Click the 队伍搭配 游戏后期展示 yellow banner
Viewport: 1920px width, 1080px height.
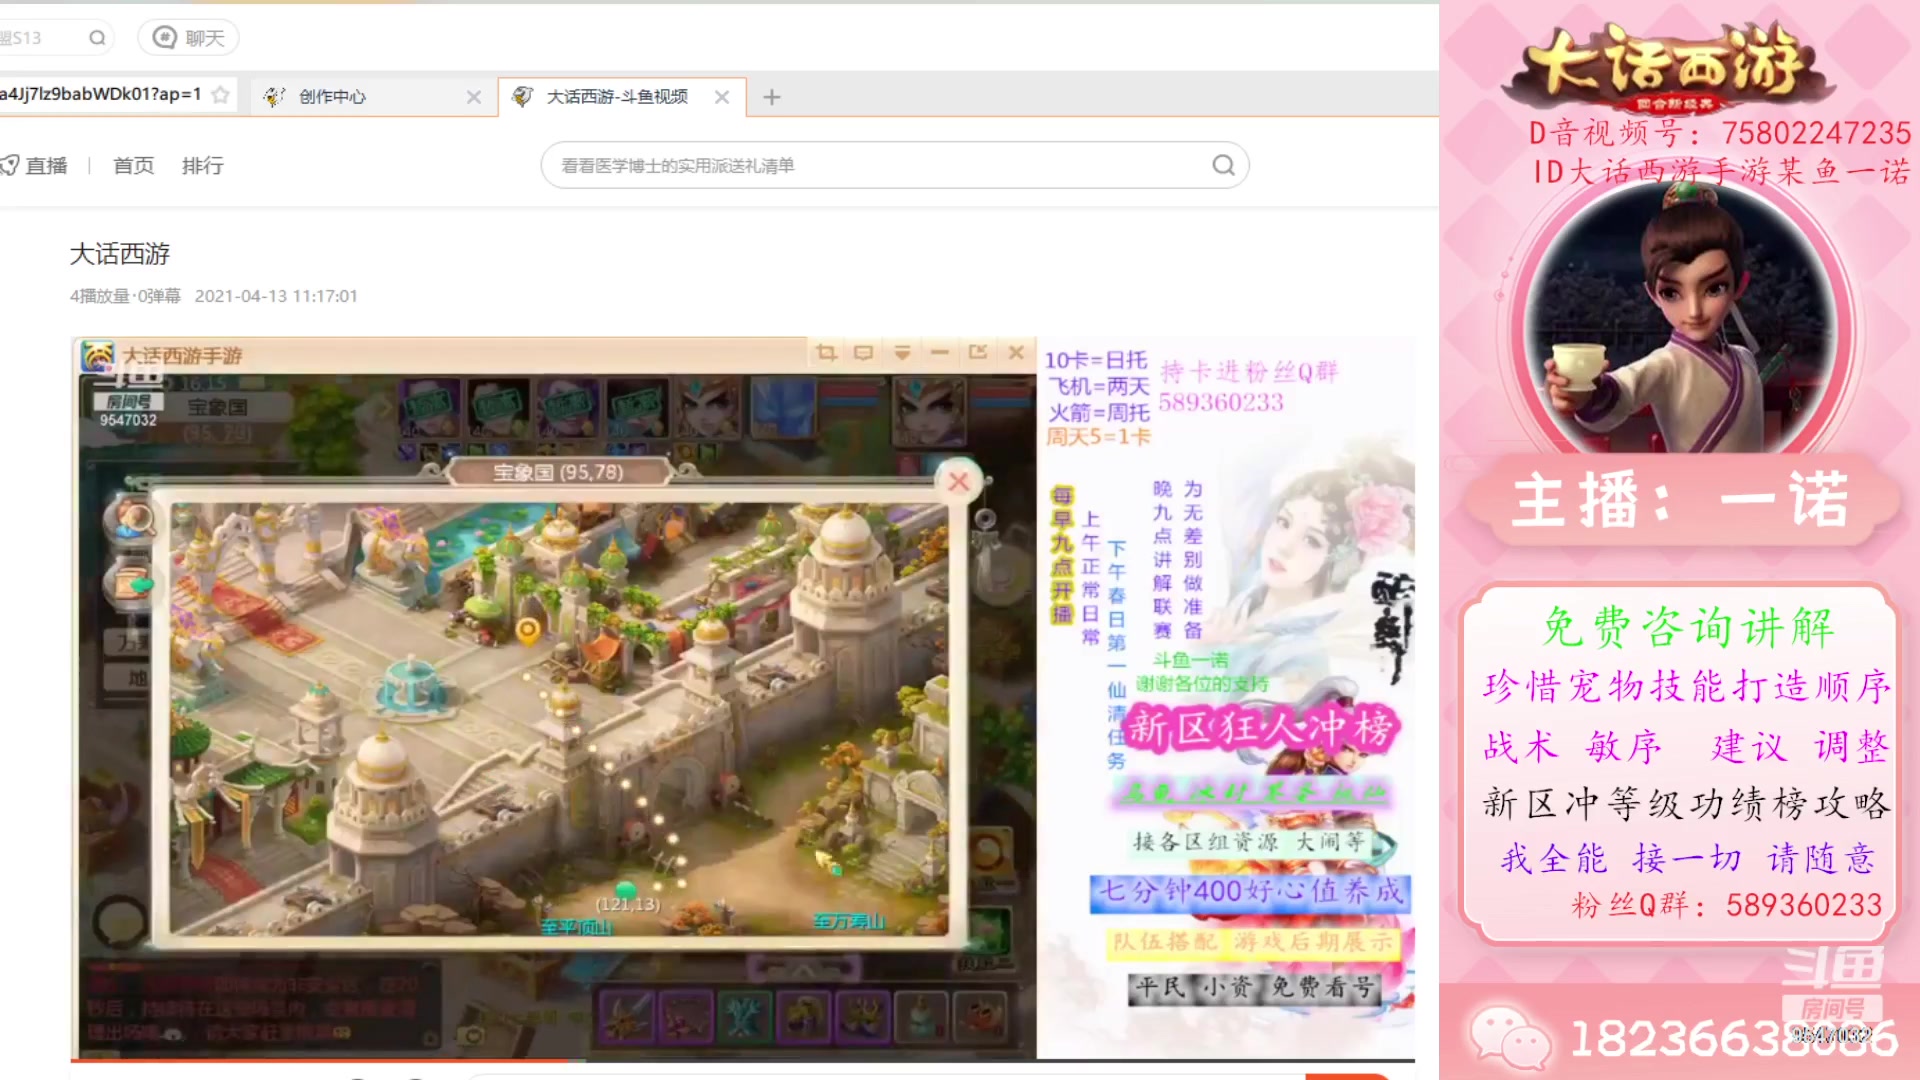(x=1254, y=942)
